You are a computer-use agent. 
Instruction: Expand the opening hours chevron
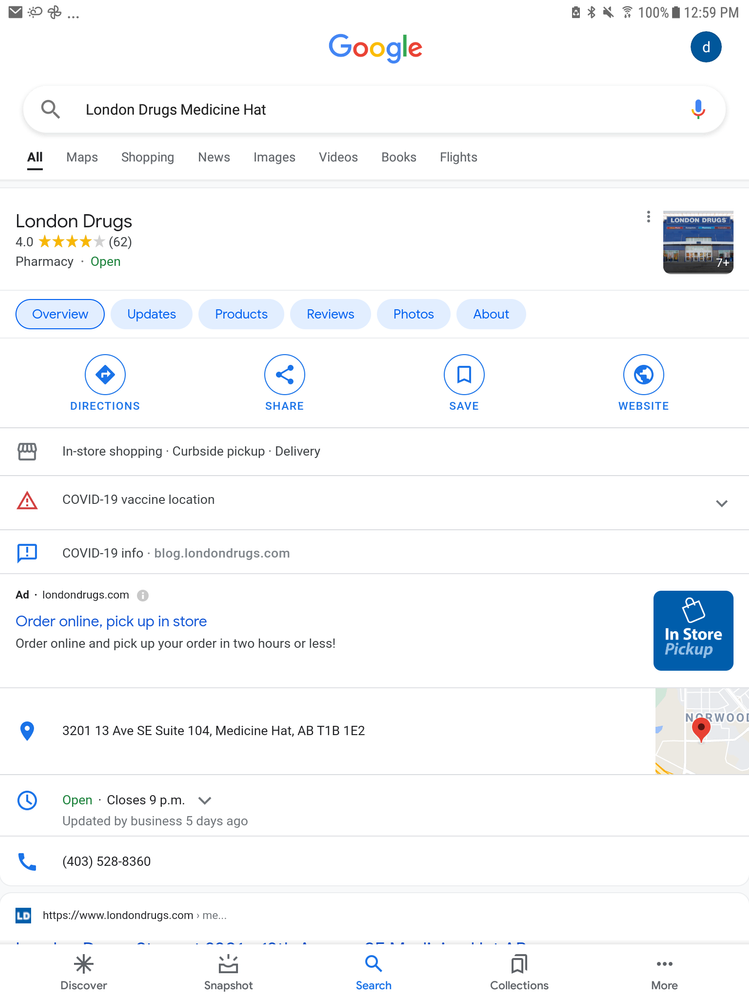[204, 801]
